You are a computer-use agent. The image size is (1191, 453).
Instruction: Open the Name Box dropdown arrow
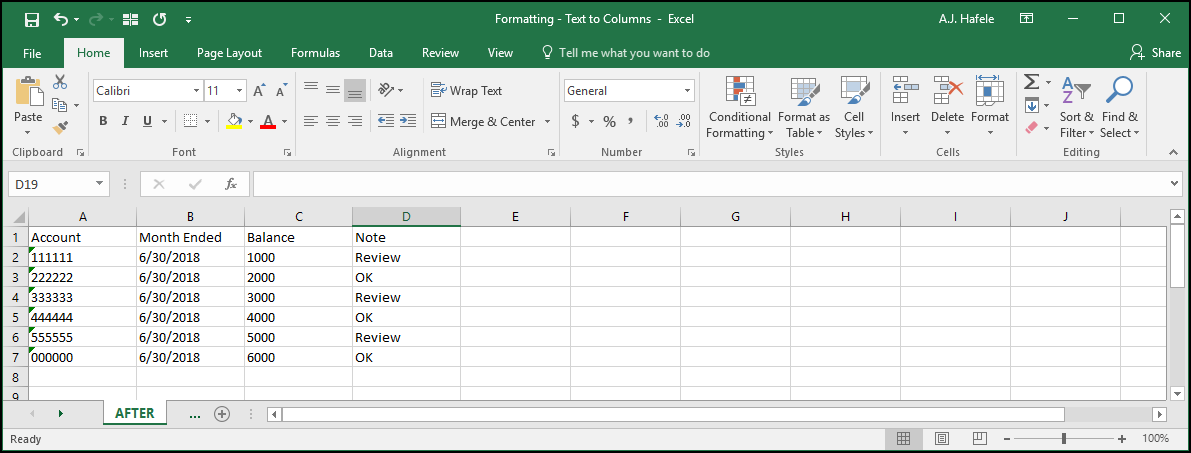point(100,184)
